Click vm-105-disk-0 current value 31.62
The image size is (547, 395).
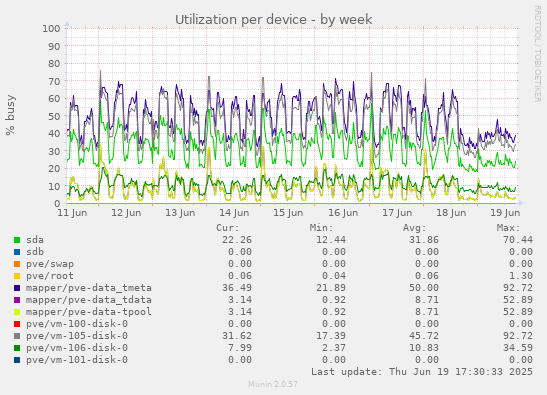click(x=237, y=336)
